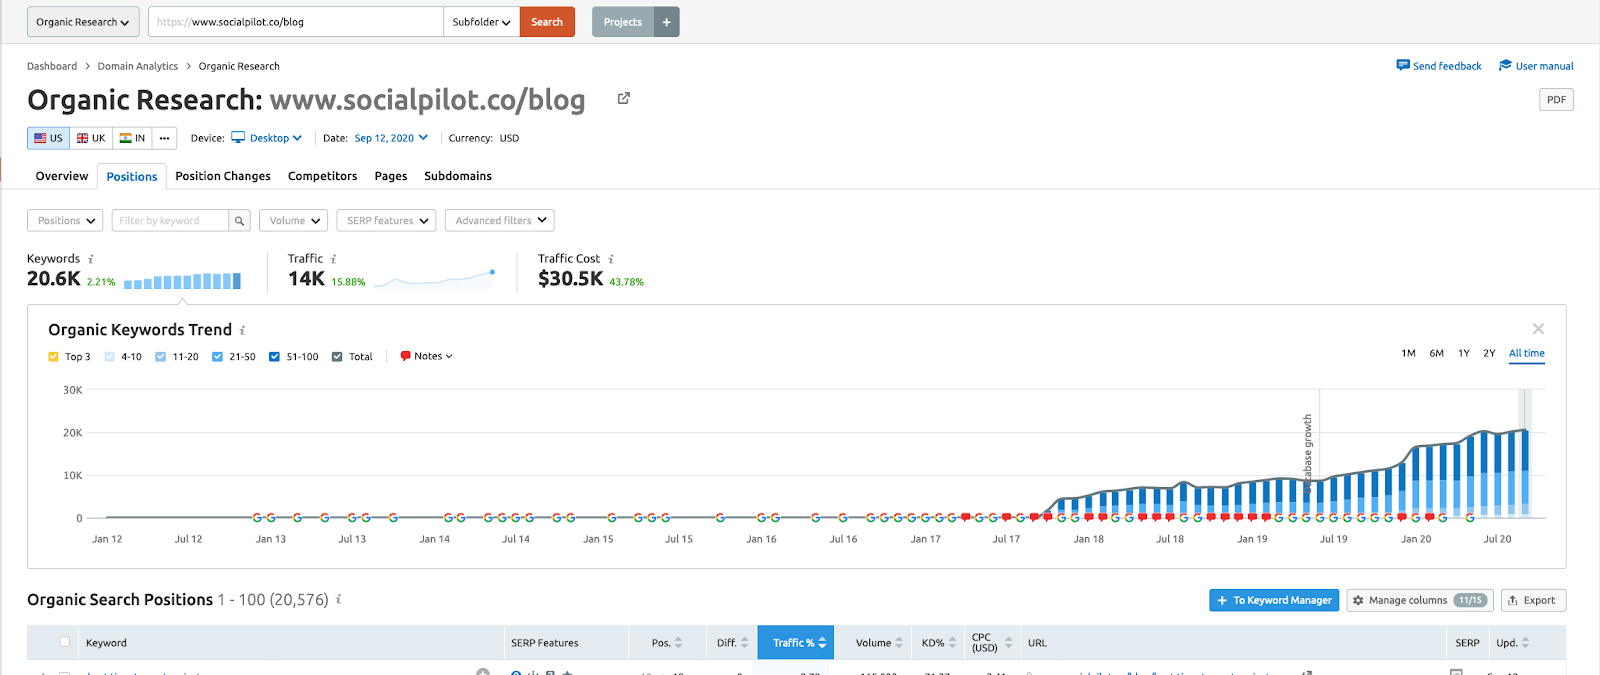
Task: Click the orange Search button
Action: [x=547, y=22]
